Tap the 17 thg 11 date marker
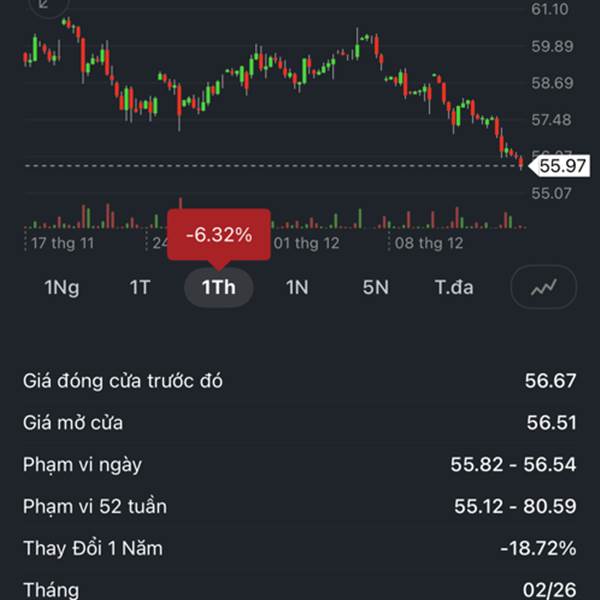 (x=62, y=243)
